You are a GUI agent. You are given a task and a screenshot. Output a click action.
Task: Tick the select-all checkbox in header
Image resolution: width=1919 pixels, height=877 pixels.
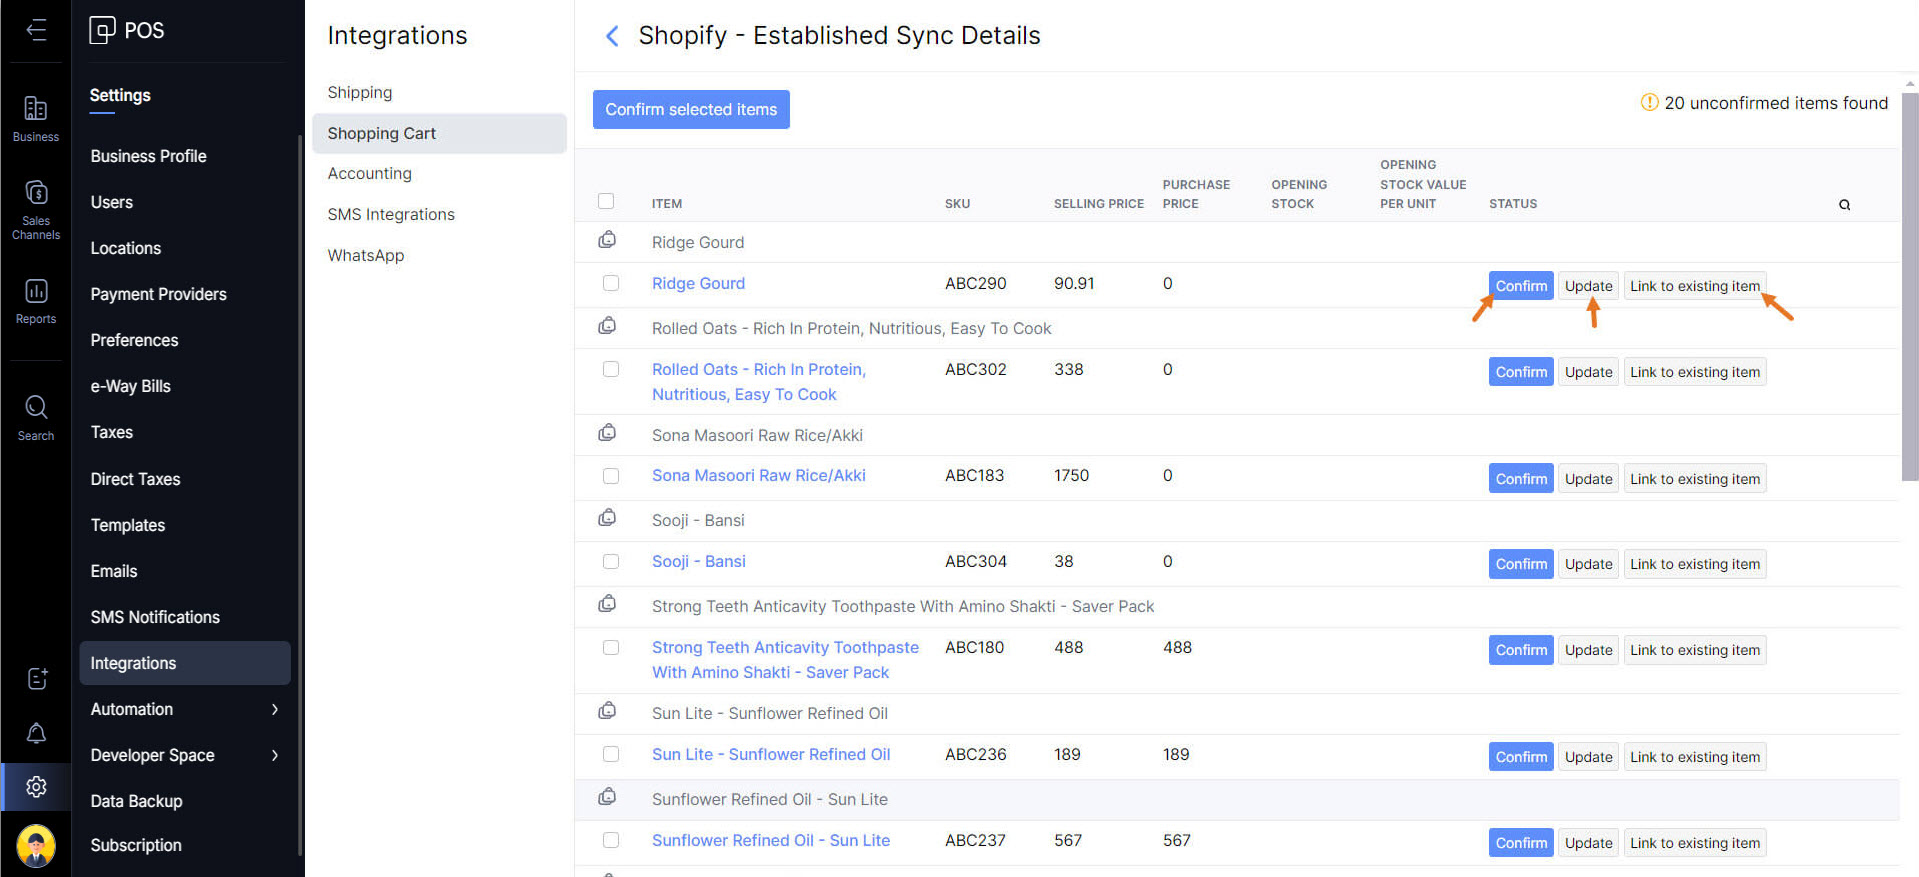tap(606, 201)
